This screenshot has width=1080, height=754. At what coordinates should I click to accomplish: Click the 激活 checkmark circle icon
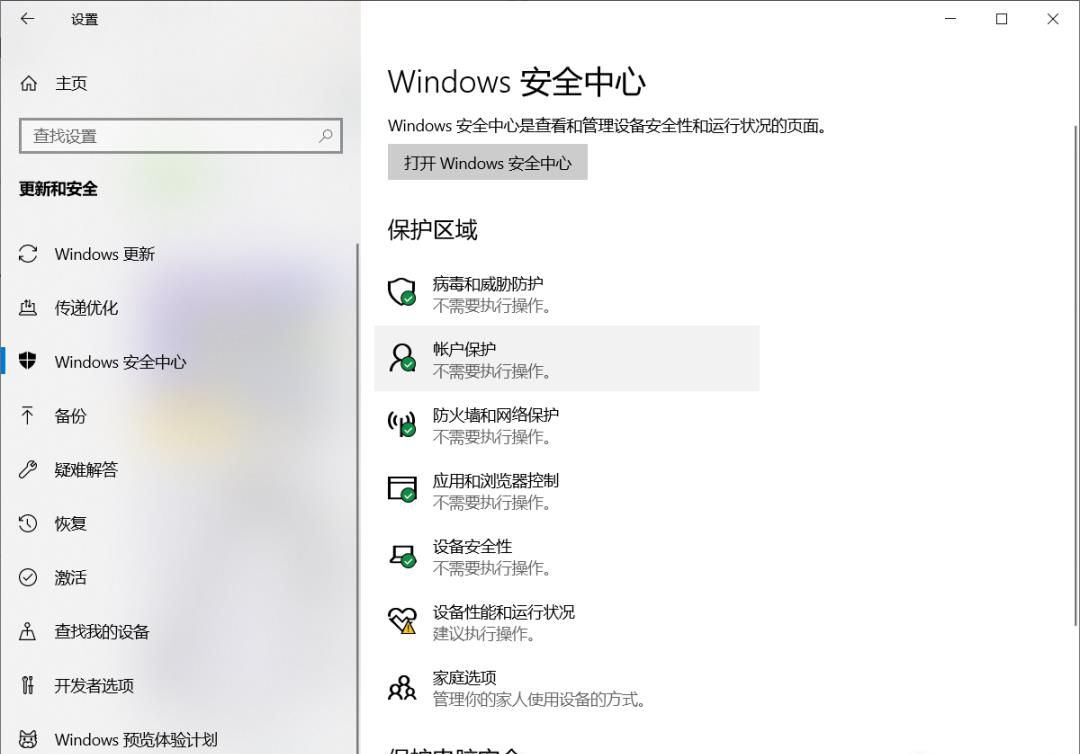point(28,577)
